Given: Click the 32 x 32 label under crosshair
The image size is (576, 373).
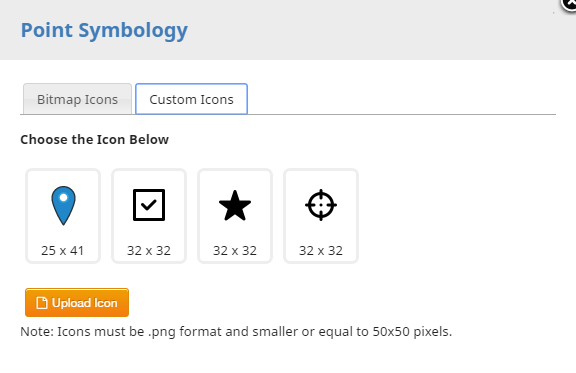Looking at the screenshot, I should (321, 251).
